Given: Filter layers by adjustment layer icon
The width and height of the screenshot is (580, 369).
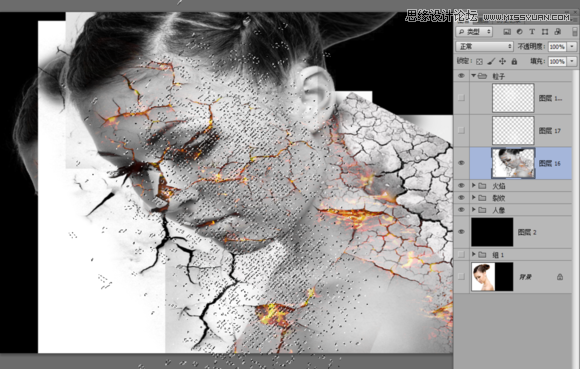Looking at the screenshot, I should coord(519,32).
